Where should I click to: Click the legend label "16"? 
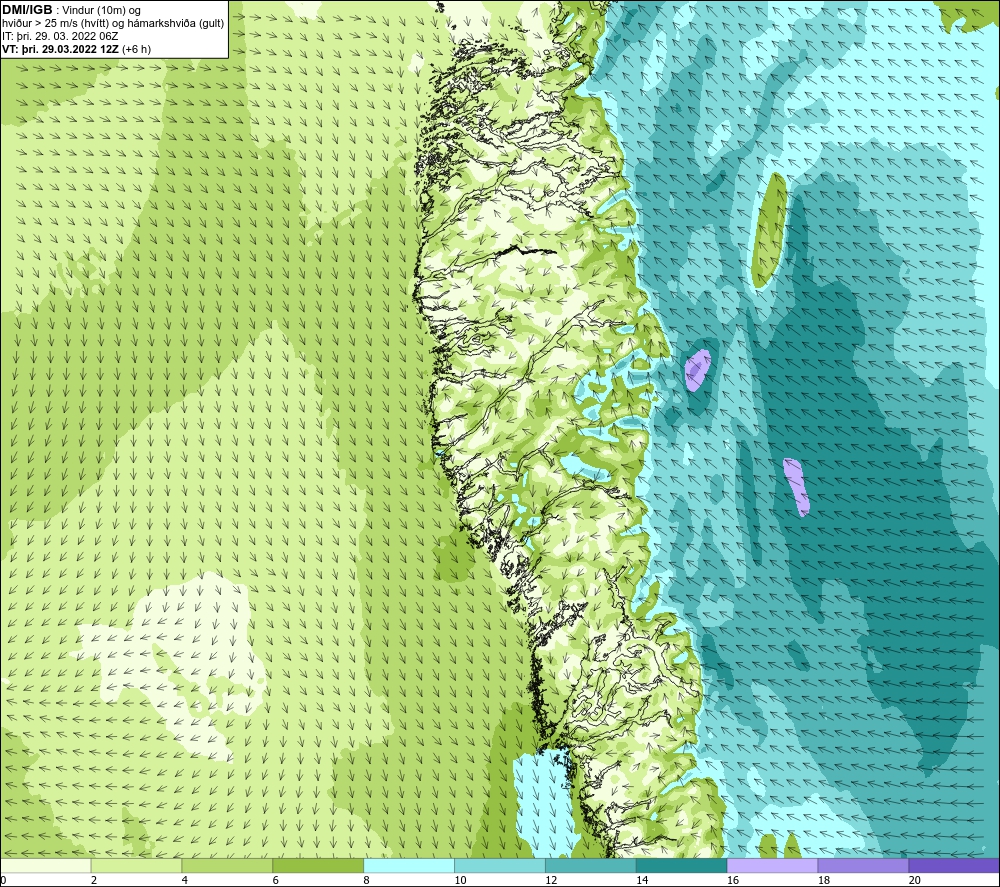(733, 880)
